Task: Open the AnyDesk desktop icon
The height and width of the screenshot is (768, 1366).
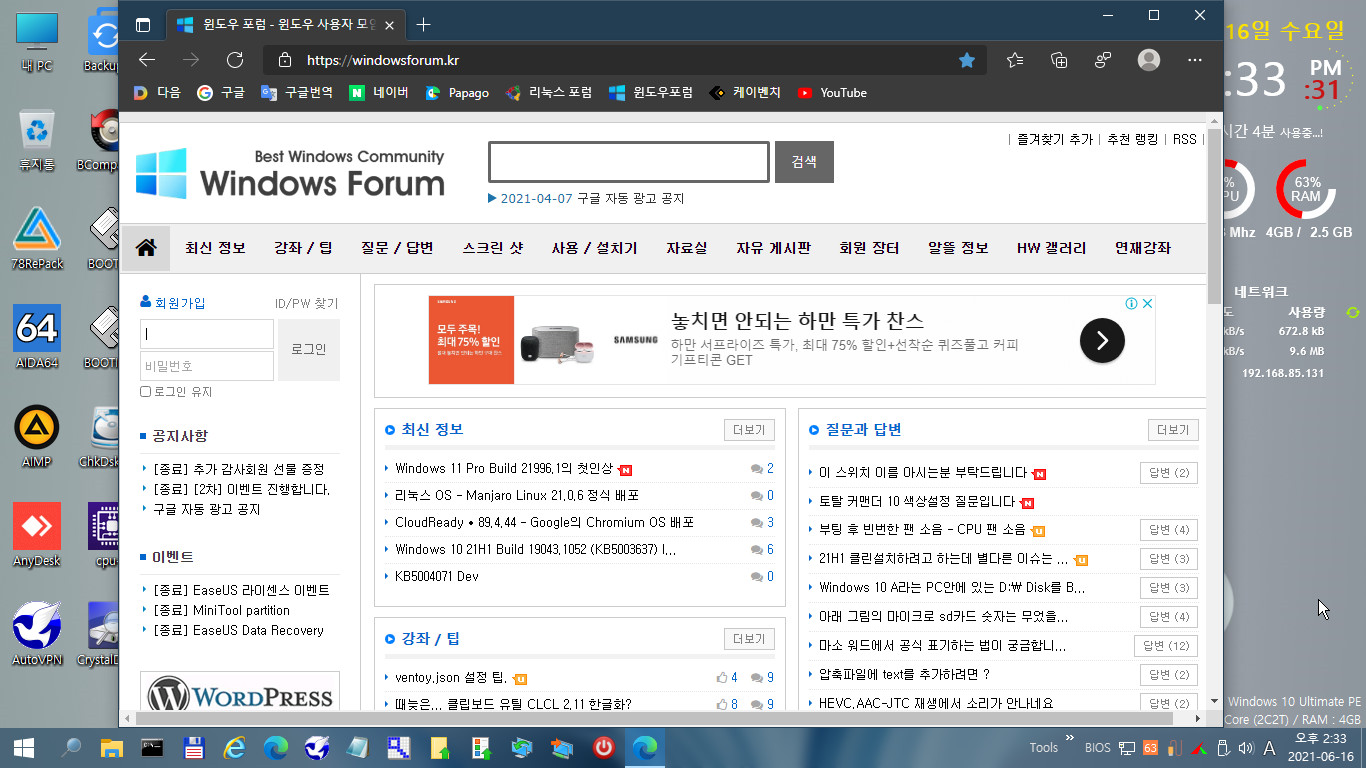Action: click(x=37, y=534)
